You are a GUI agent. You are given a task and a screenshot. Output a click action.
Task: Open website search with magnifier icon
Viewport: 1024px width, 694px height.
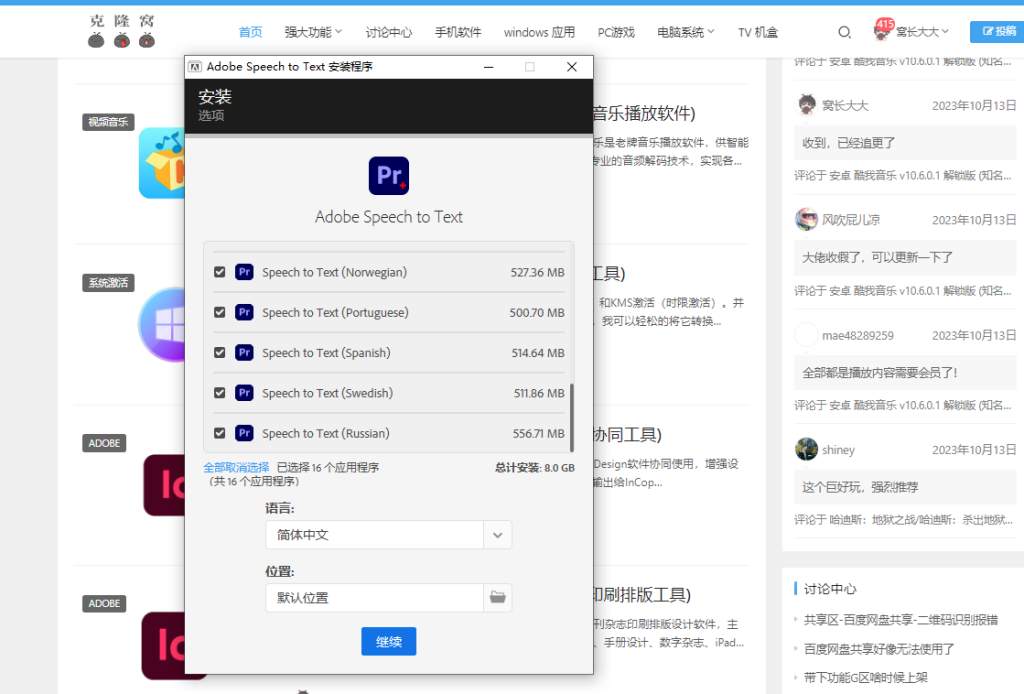(844, 32)
